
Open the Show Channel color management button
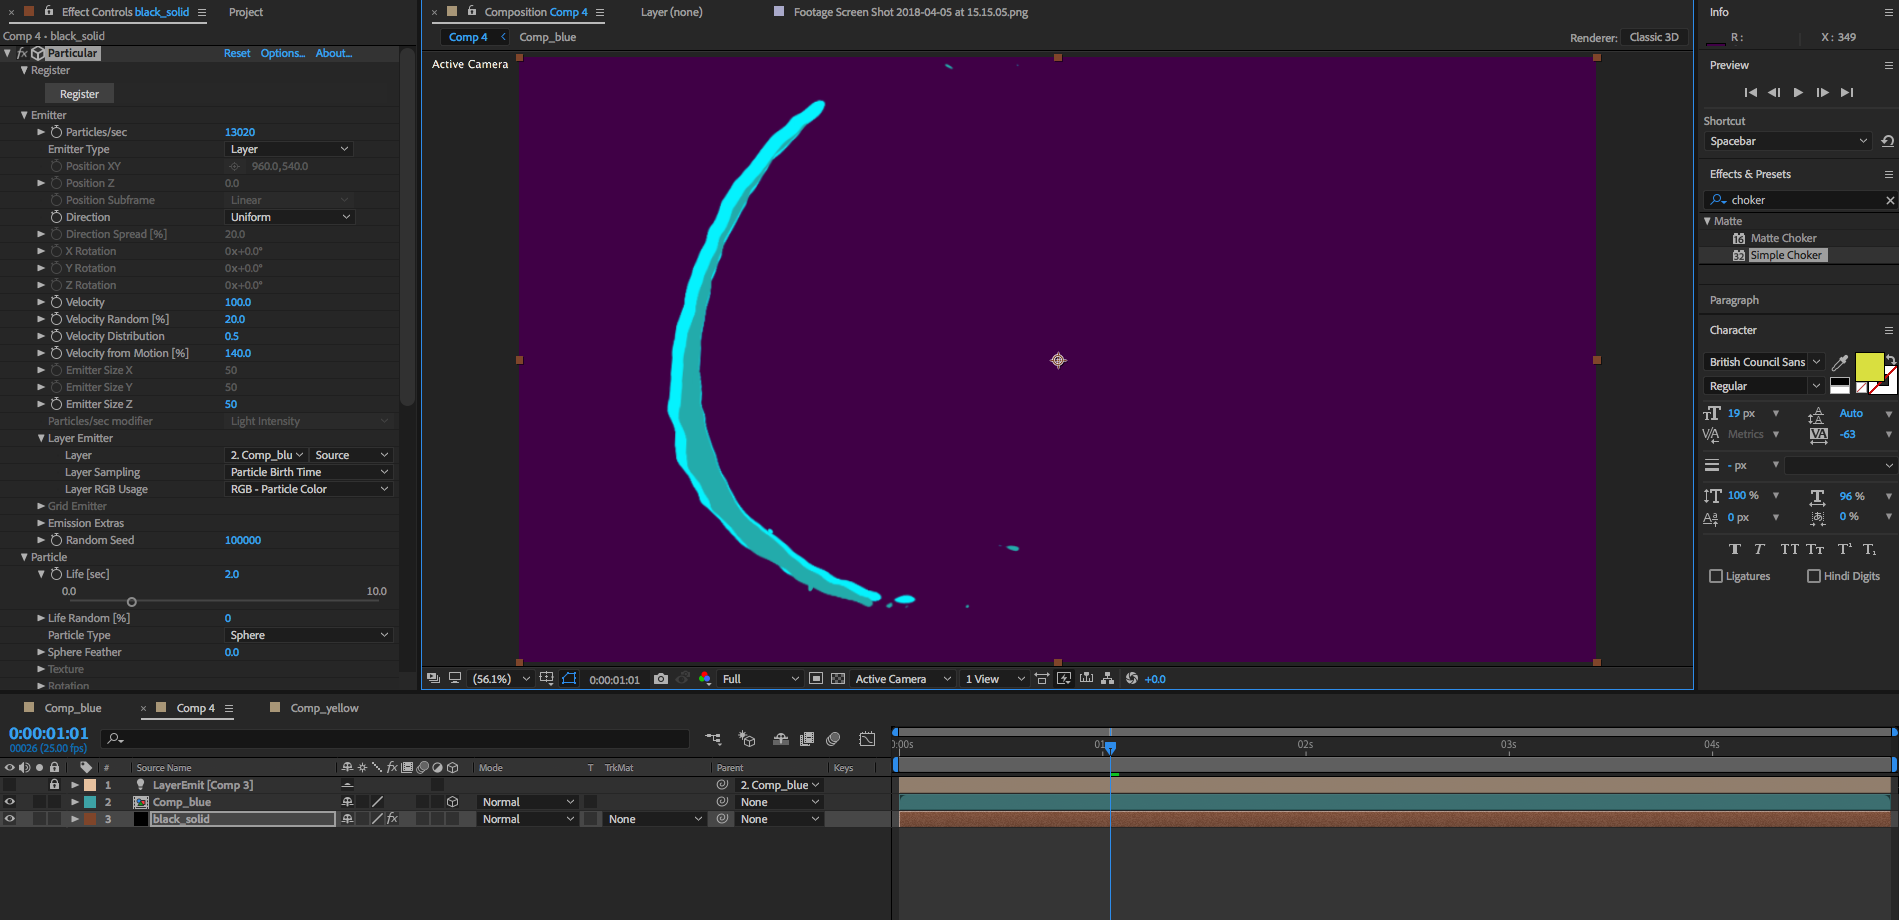705,679
